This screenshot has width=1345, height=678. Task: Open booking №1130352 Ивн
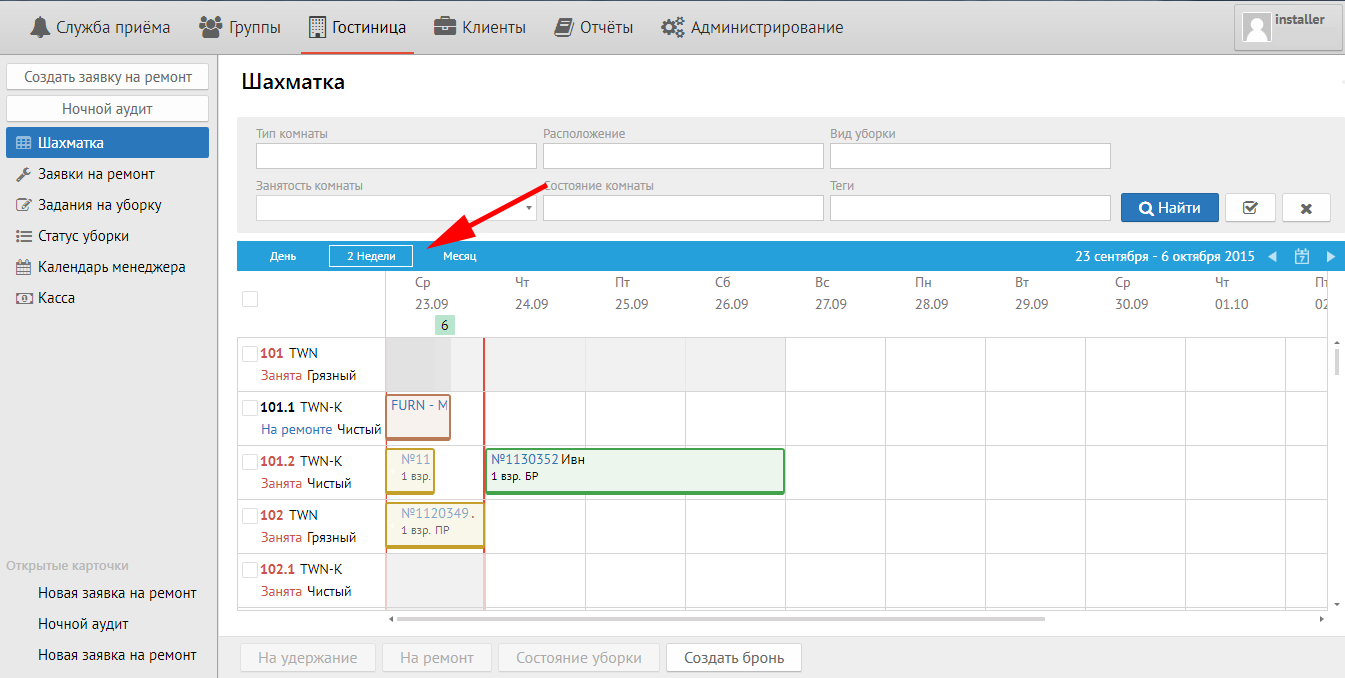[x=634, y=471]
